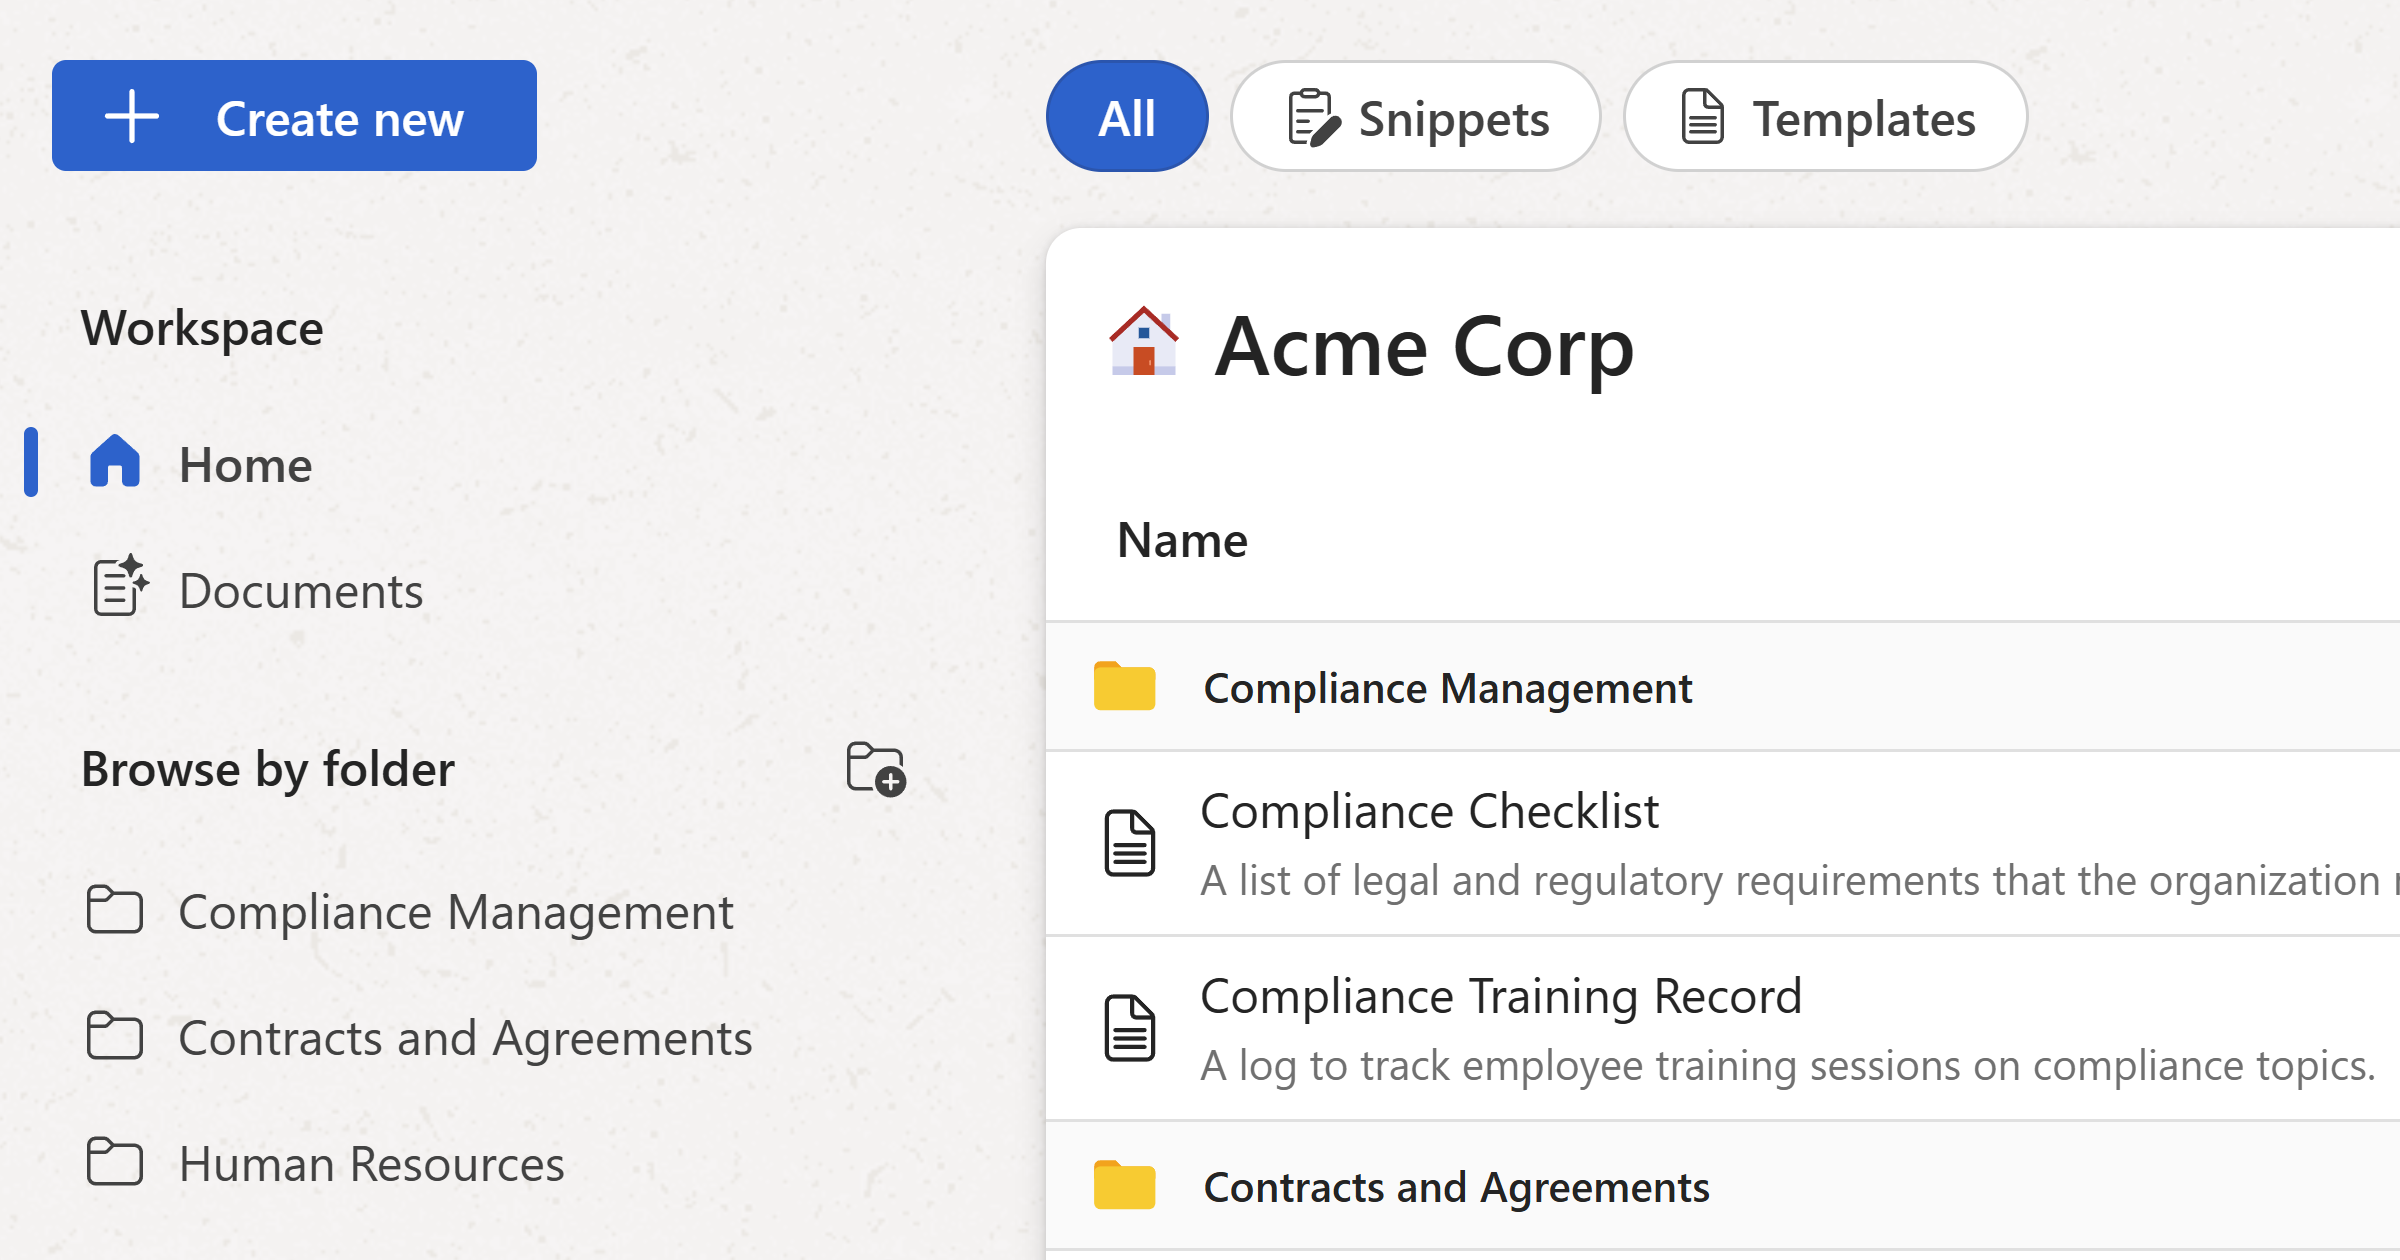
Task: Switch to the Templates tab
Action: point(1826,117)
